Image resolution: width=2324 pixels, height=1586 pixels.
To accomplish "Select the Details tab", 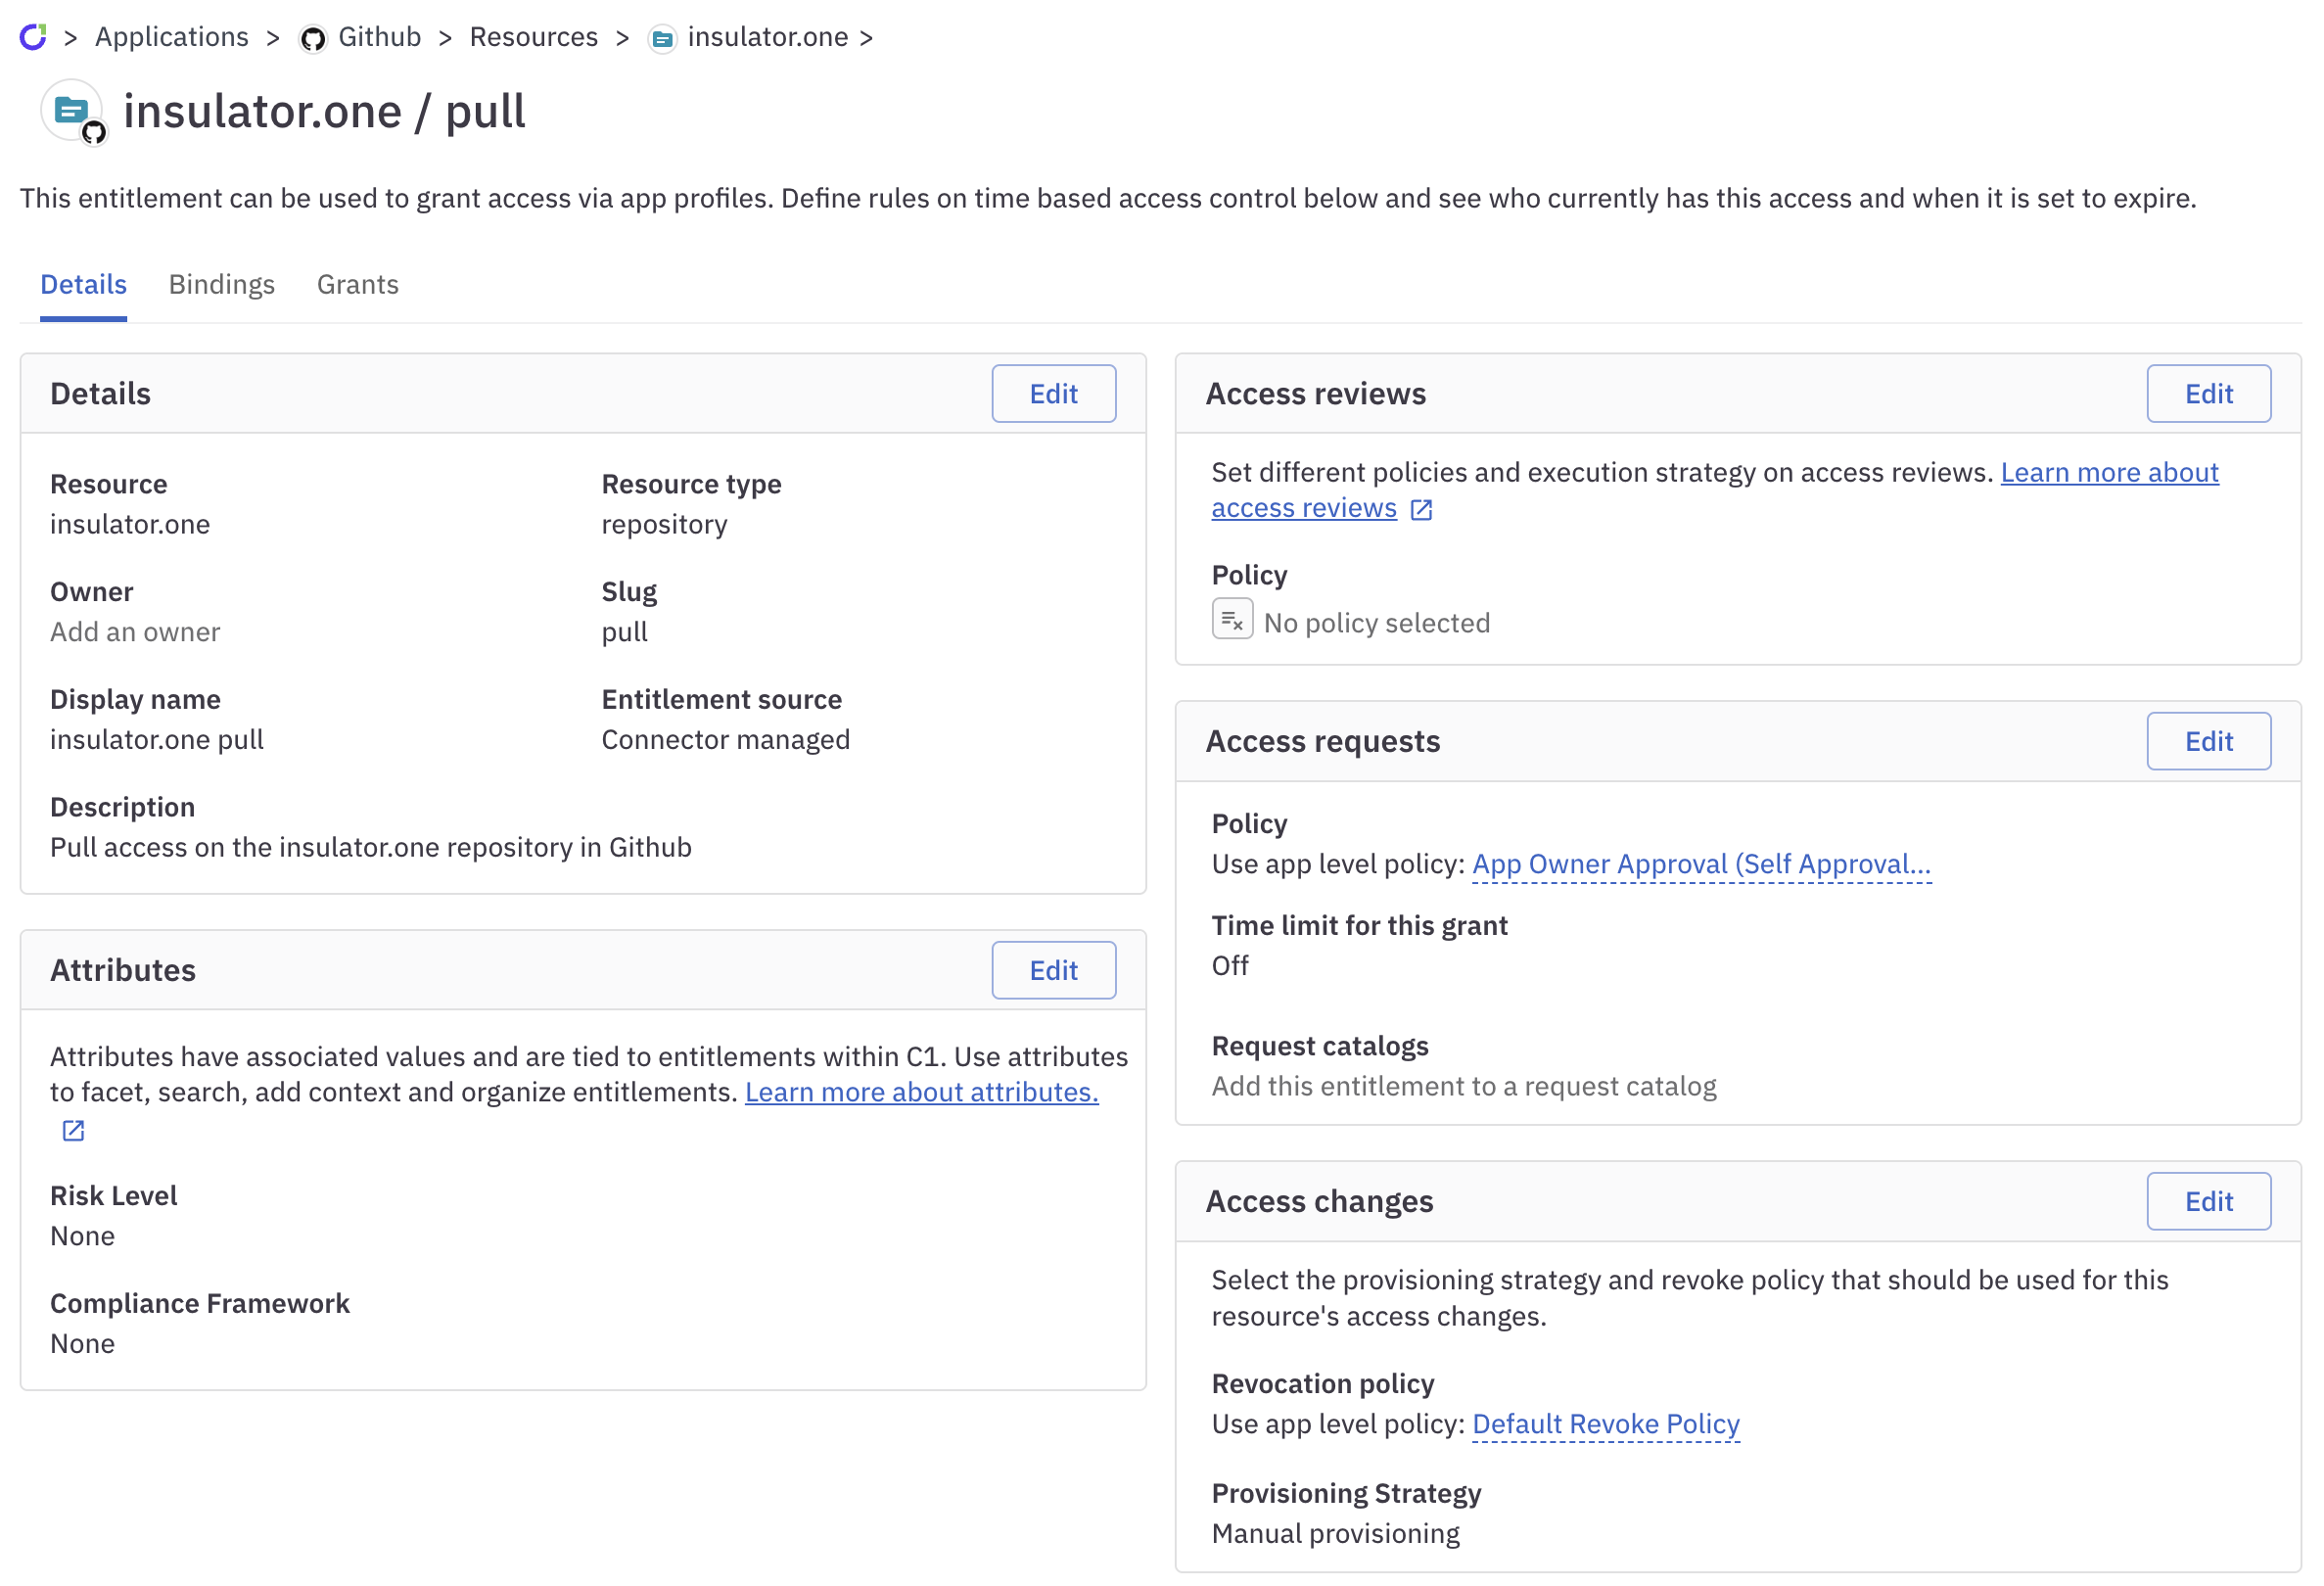I will tap(83, 284).
